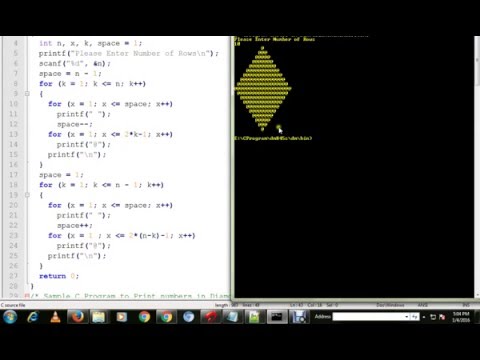Screen dimensions: 480x360
Task: Switch to the Notepad++ taskbar button
Action: tap(254, 317)
